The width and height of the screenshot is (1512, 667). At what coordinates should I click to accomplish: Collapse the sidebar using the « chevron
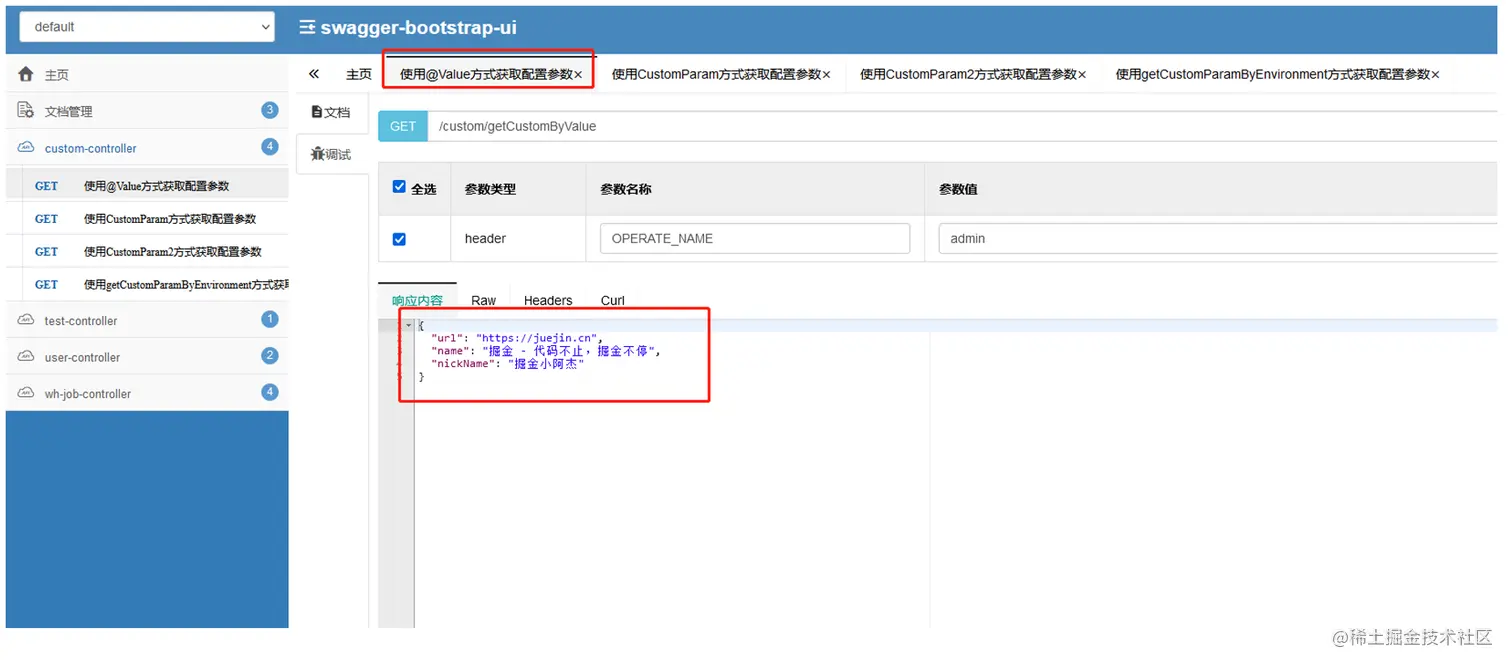click(313, 73)
